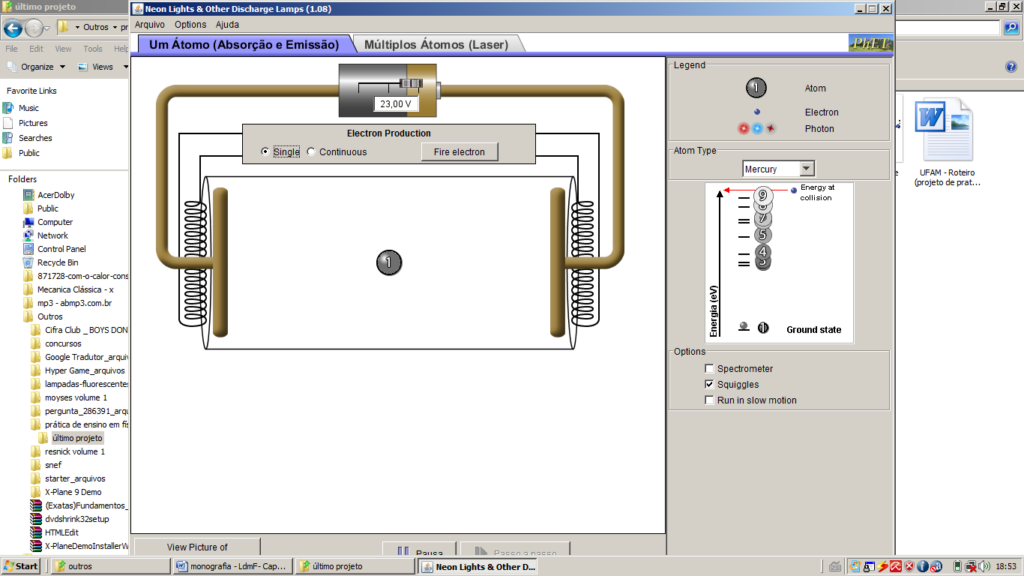Screen dimensions: 1024x576
Task: Click the View Picture of button
Action: click(197, 547)
